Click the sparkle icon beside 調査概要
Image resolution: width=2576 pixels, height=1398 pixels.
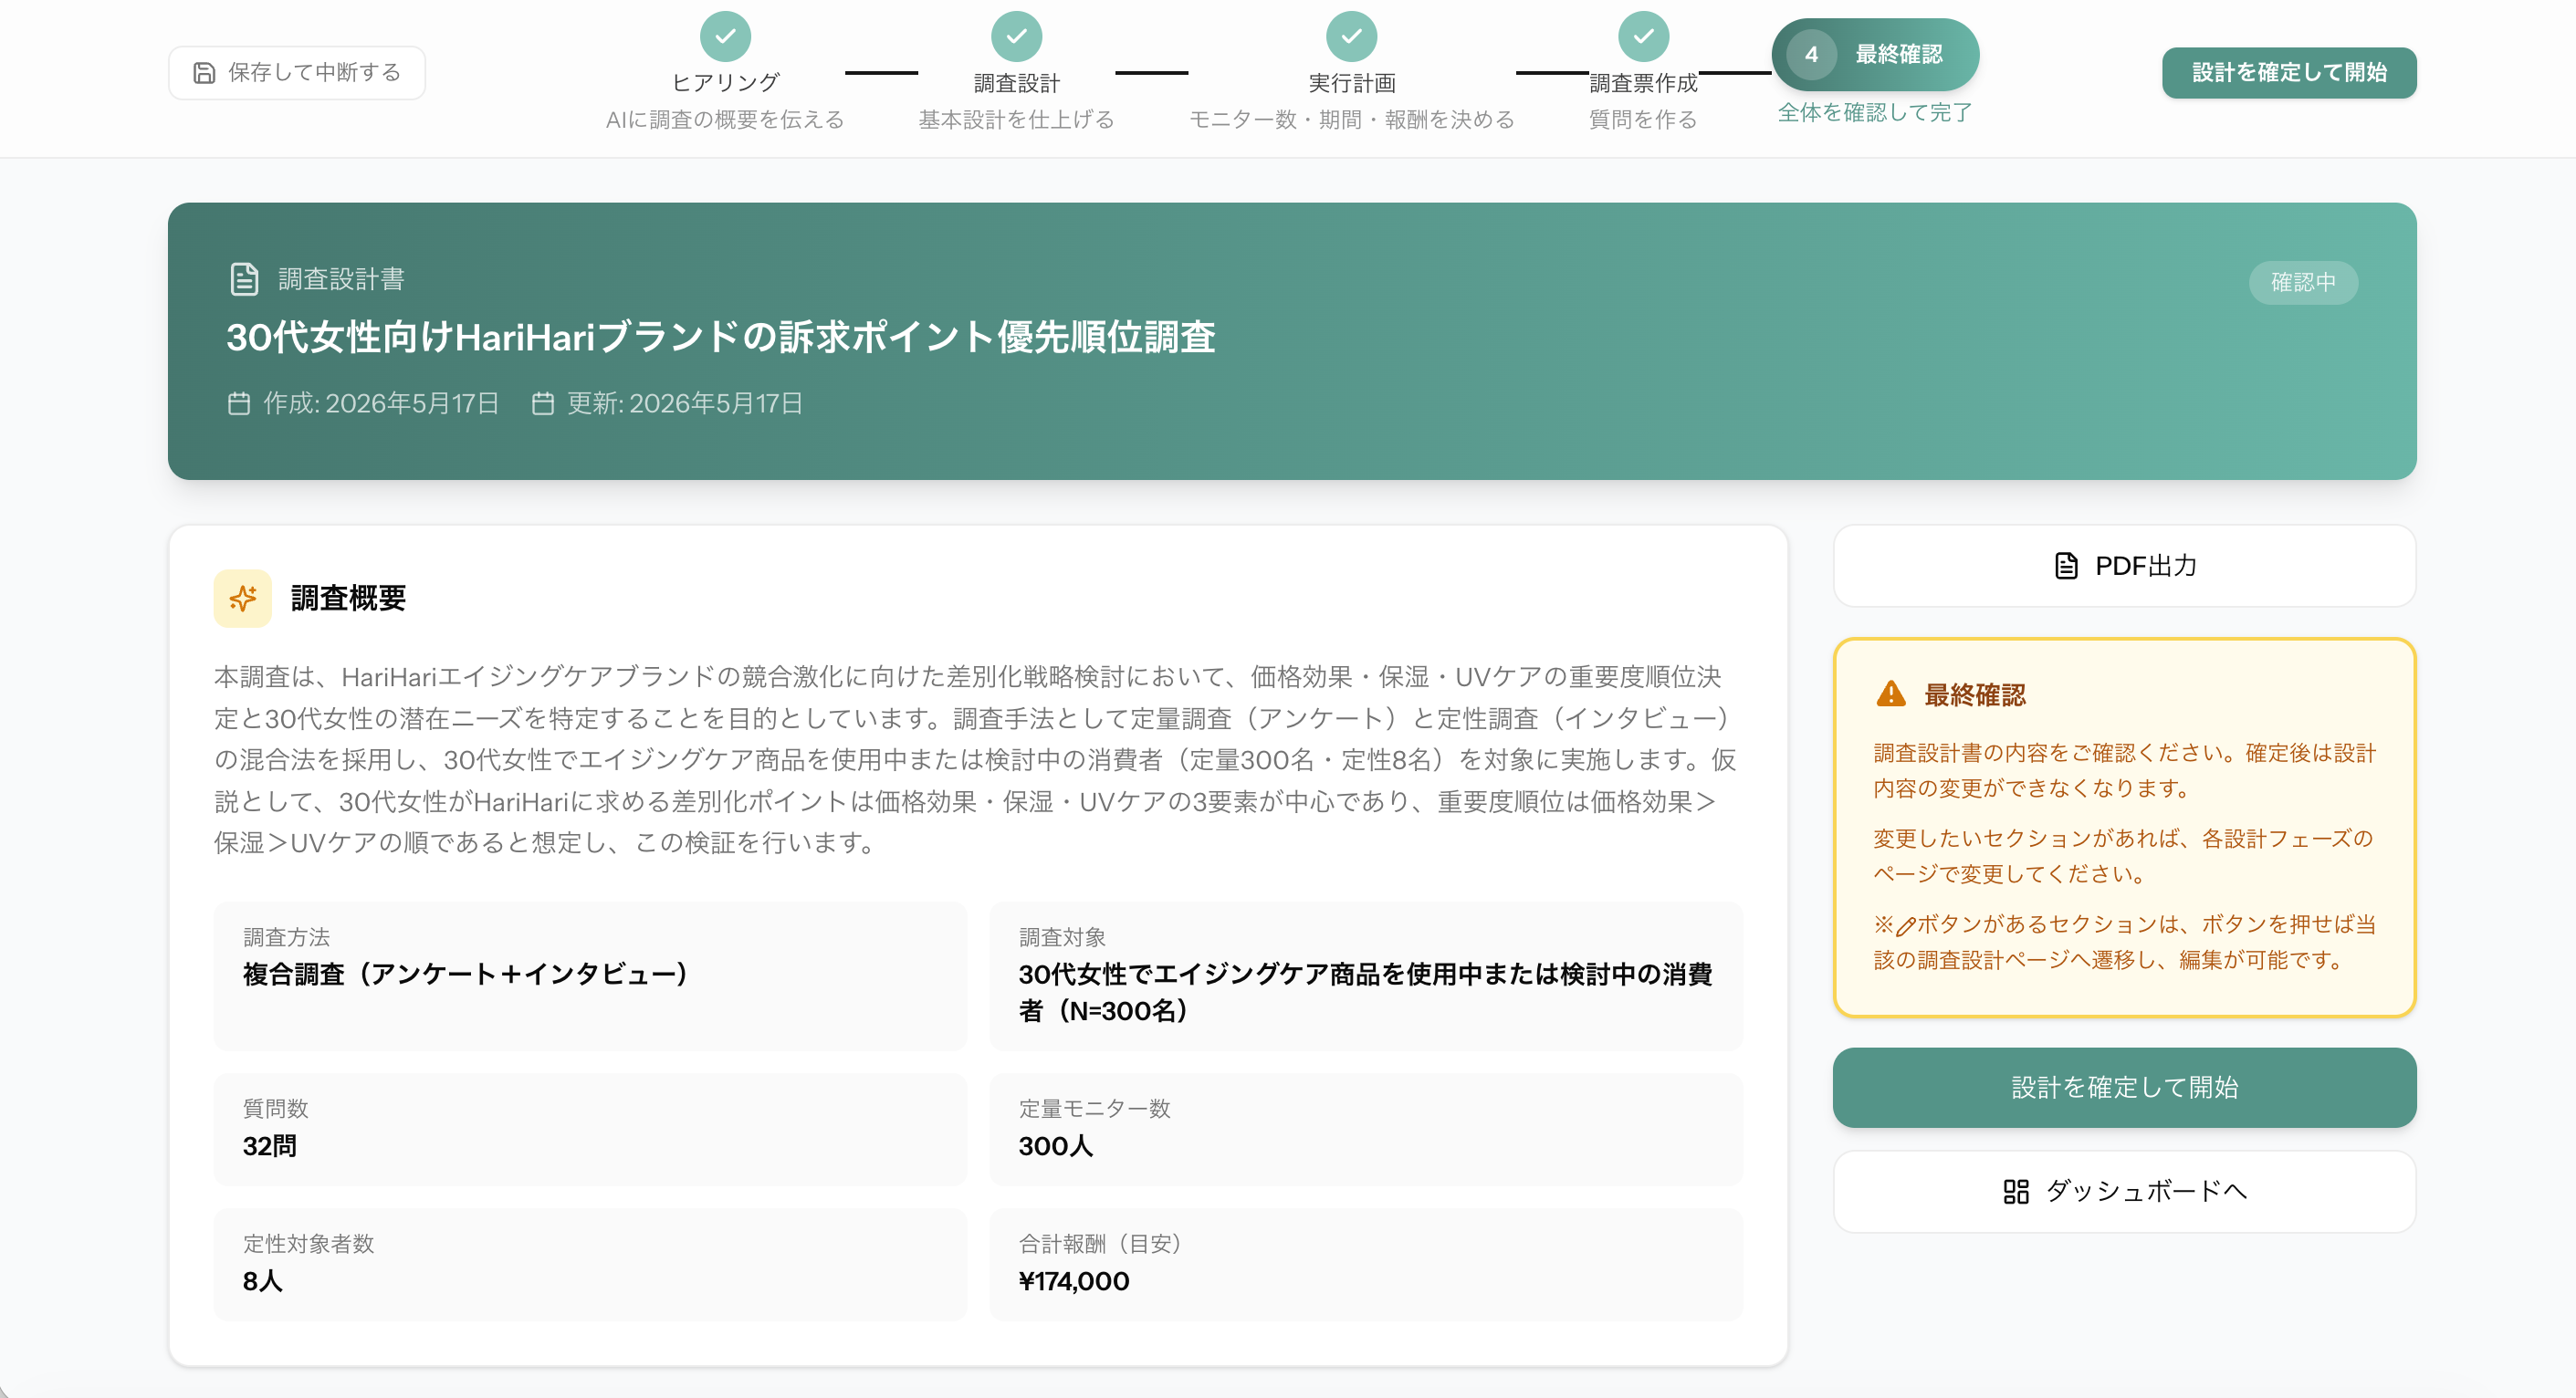[x=243, y=598]
